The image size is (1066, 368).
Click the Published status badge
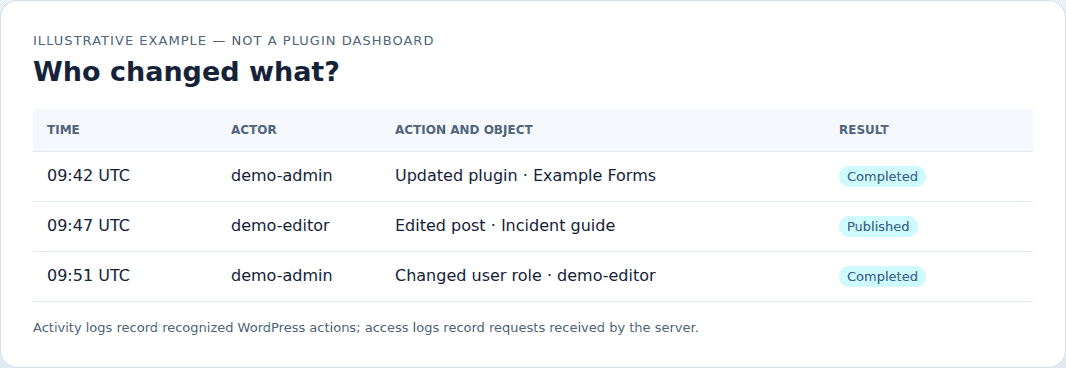[878, 227]
